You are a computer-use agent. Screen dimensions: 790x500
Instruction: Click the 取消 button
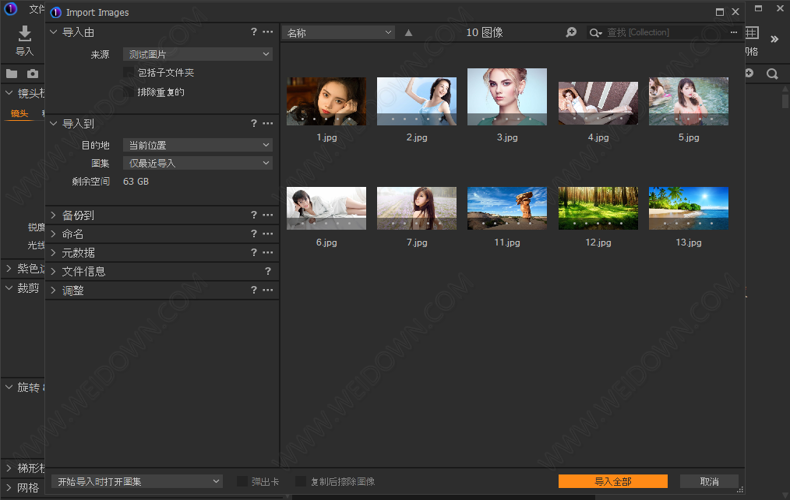[x=709, y=481]
